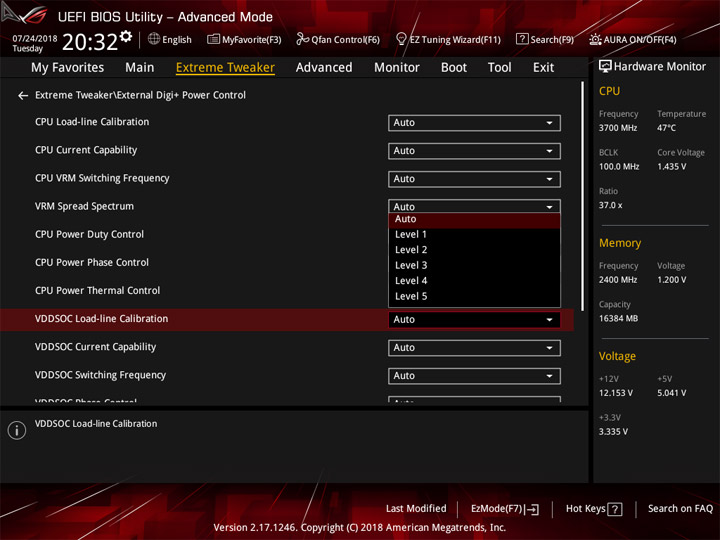The image size is (720, 540).
Task: Click the Hardware Monitor screen icon
Action: pos(605,66)
